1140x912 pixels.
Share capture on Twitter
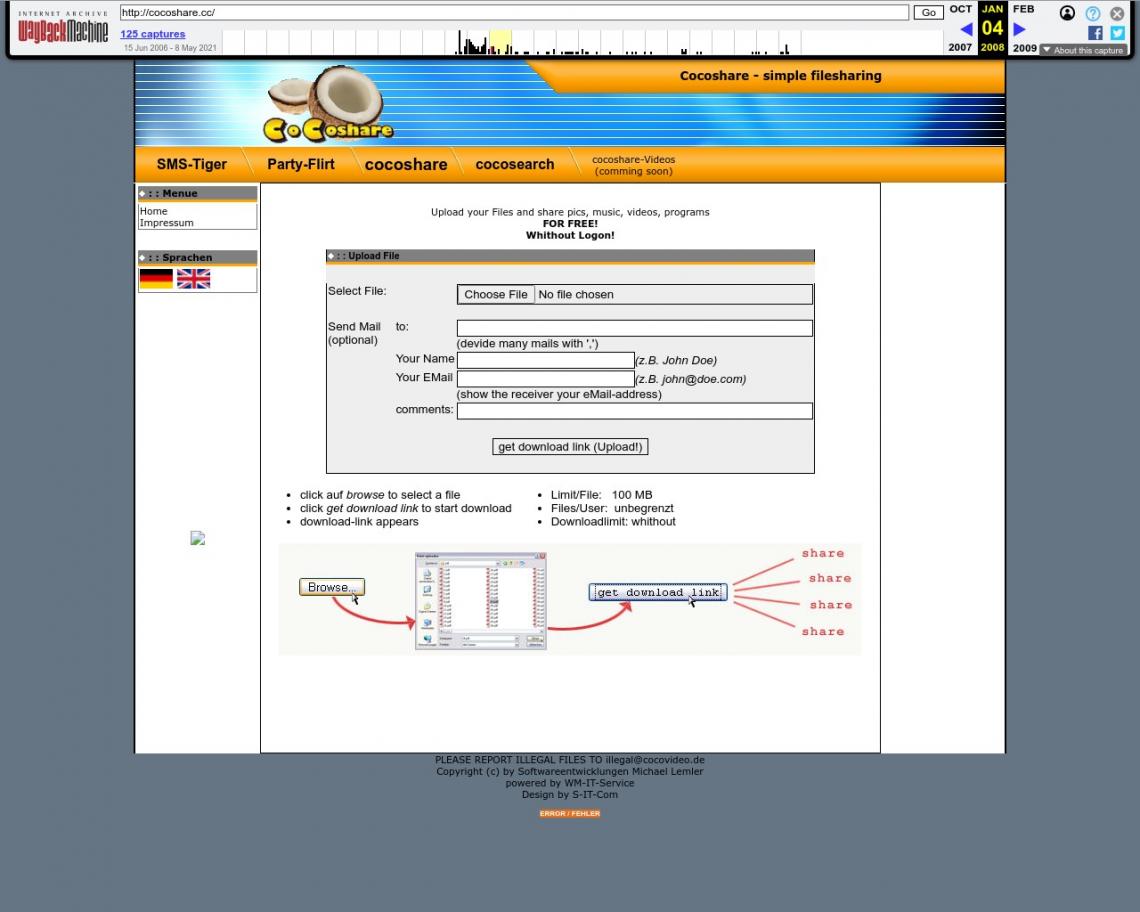click(x=1117, y=33)
